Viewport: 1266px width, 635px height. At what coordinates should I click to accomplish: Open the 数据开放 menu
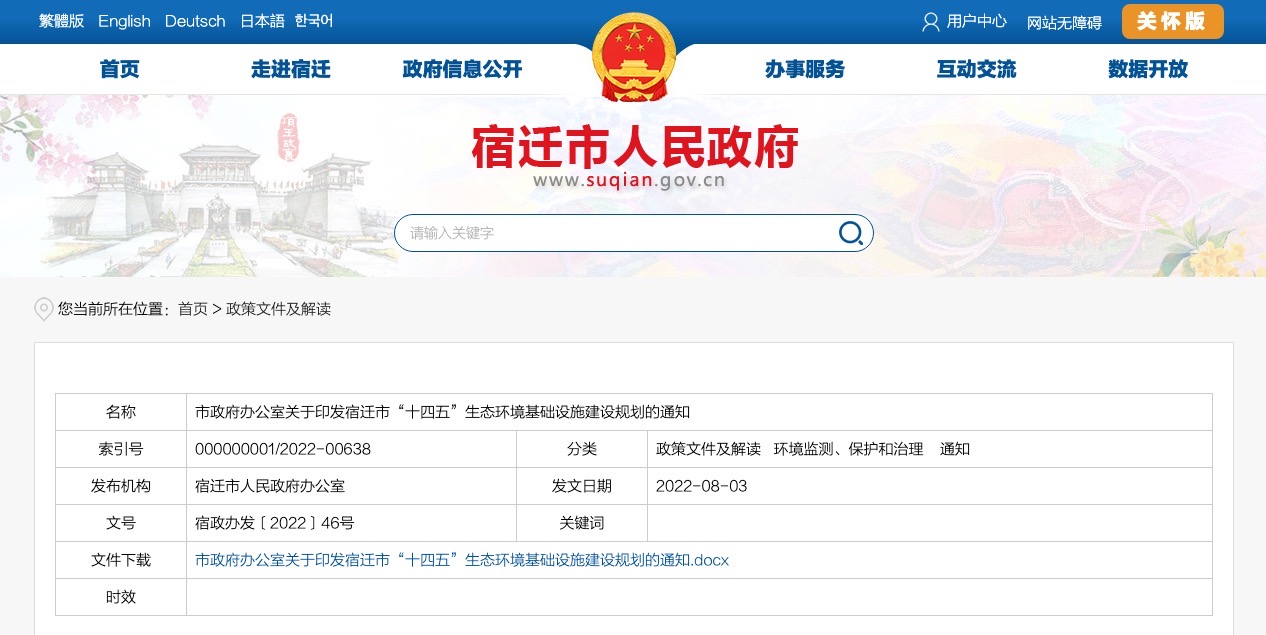1148,69
